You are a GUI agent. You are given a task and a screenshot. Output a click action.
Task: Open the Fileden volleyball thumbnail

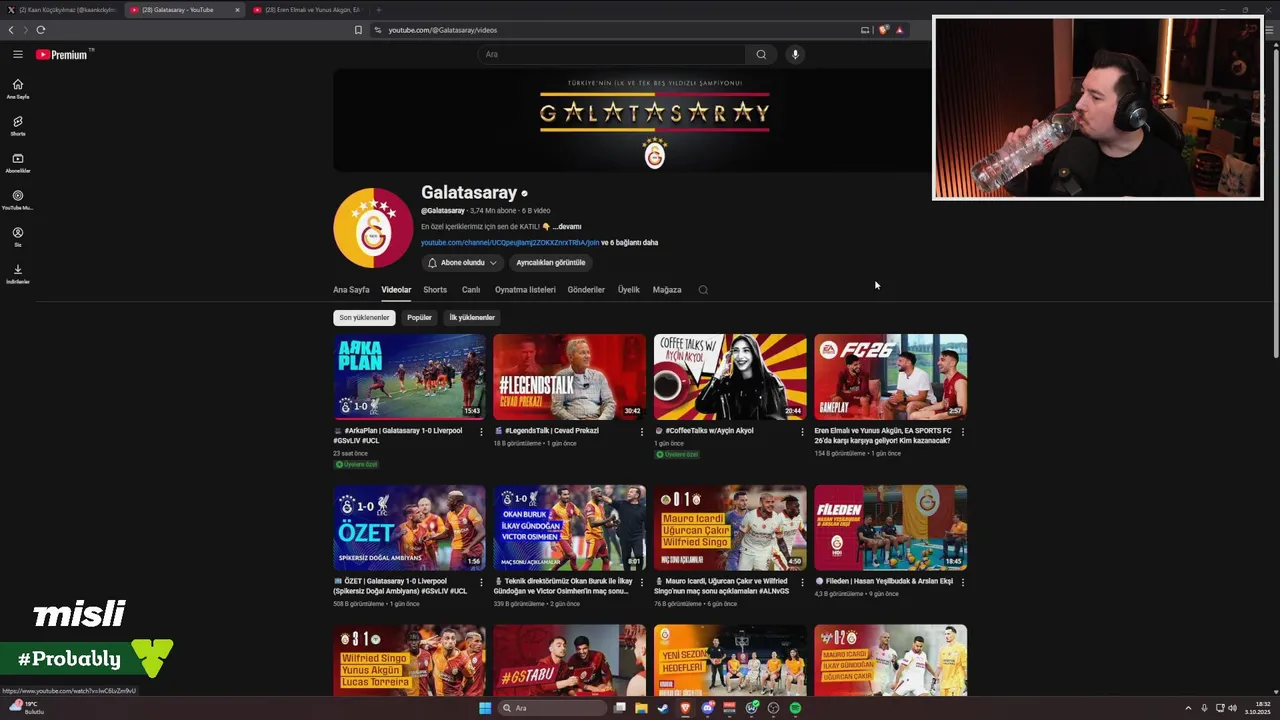pos(890,527)
